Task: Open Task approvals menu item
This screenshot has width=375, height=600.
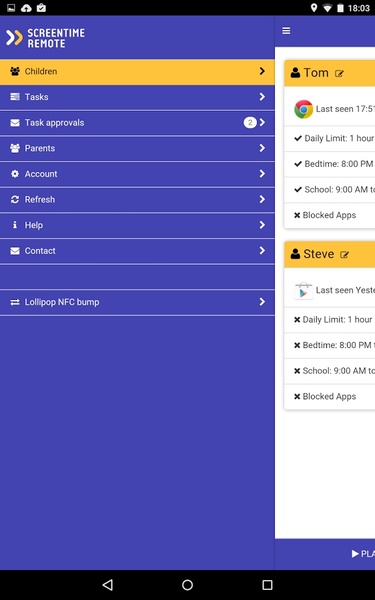Action: [137, 123]
